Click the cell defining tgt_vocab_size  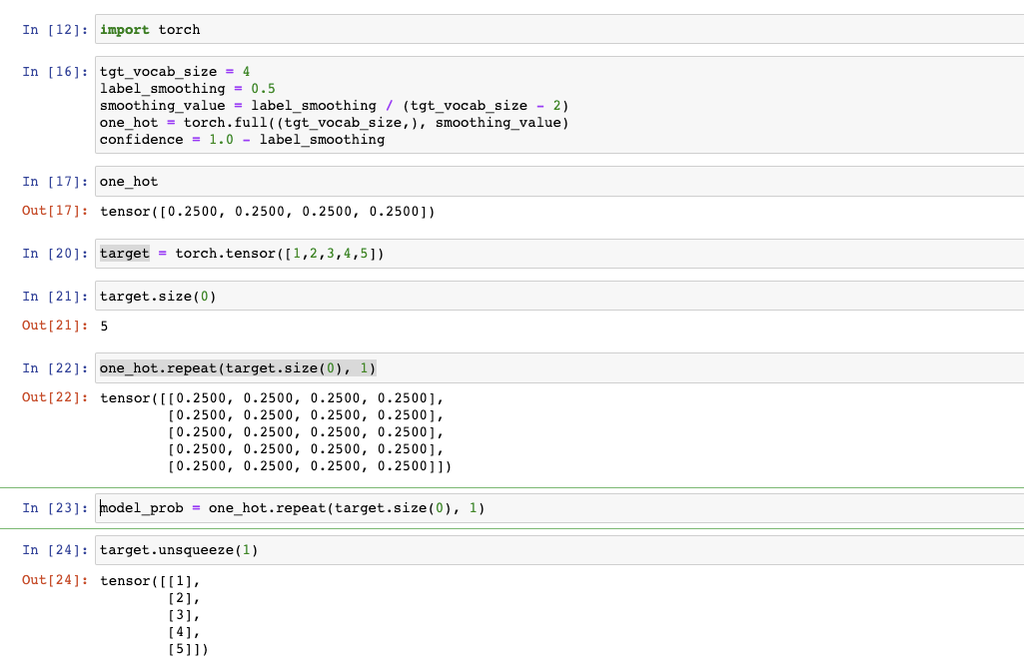560,105
